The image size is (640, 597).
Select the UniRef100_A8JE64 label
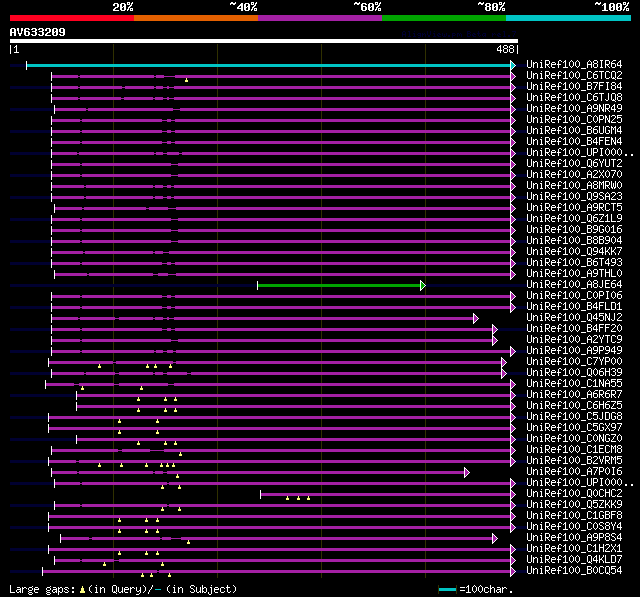click(x=574, y=285)
